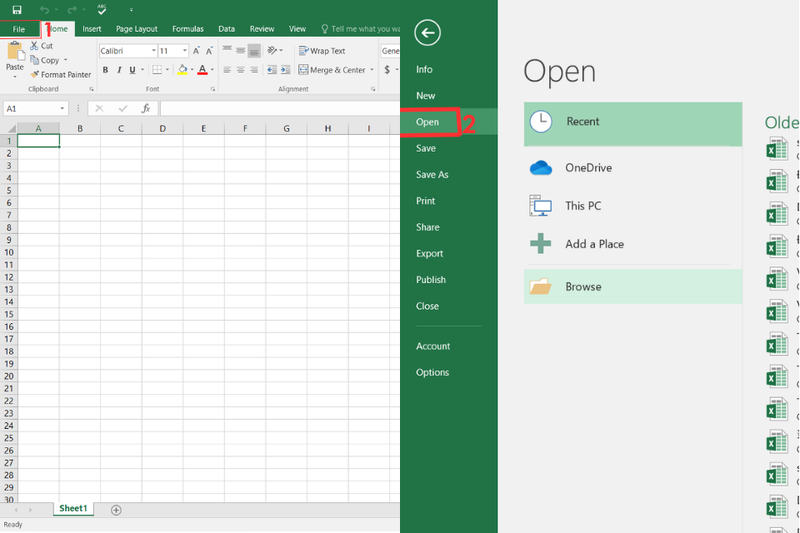Toggle Wrap Text
800x533 pixels.
point(322,51)
